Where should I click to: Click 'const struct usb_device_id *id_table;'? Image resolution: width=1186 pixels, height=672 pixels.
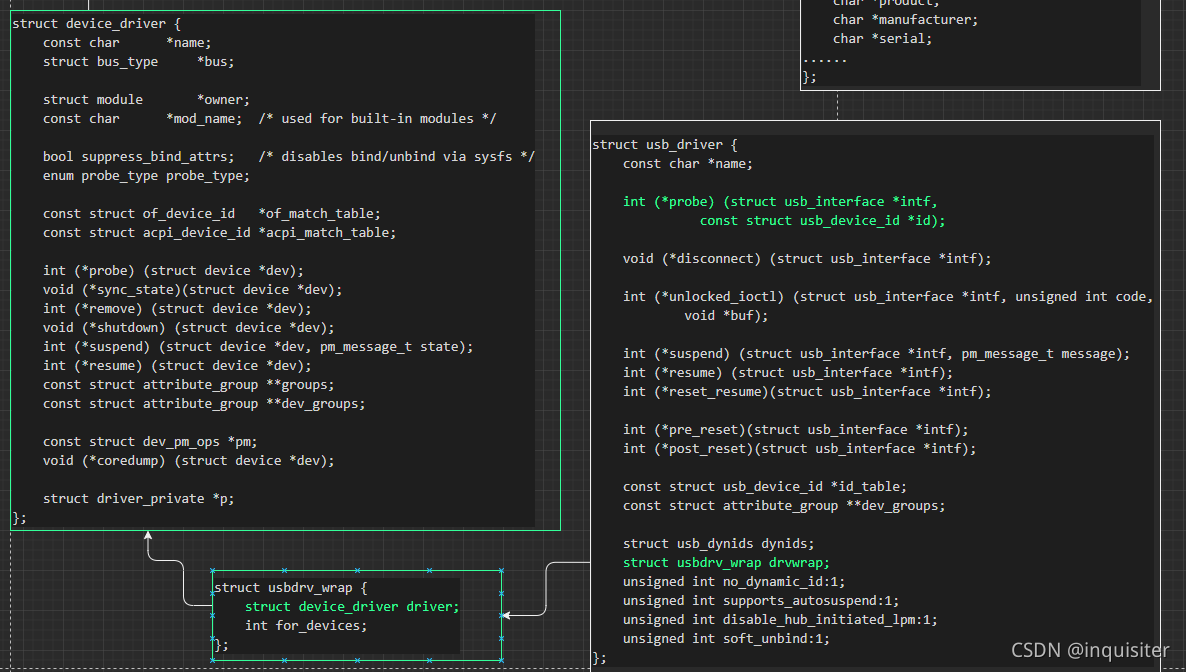tap(765, 487)
